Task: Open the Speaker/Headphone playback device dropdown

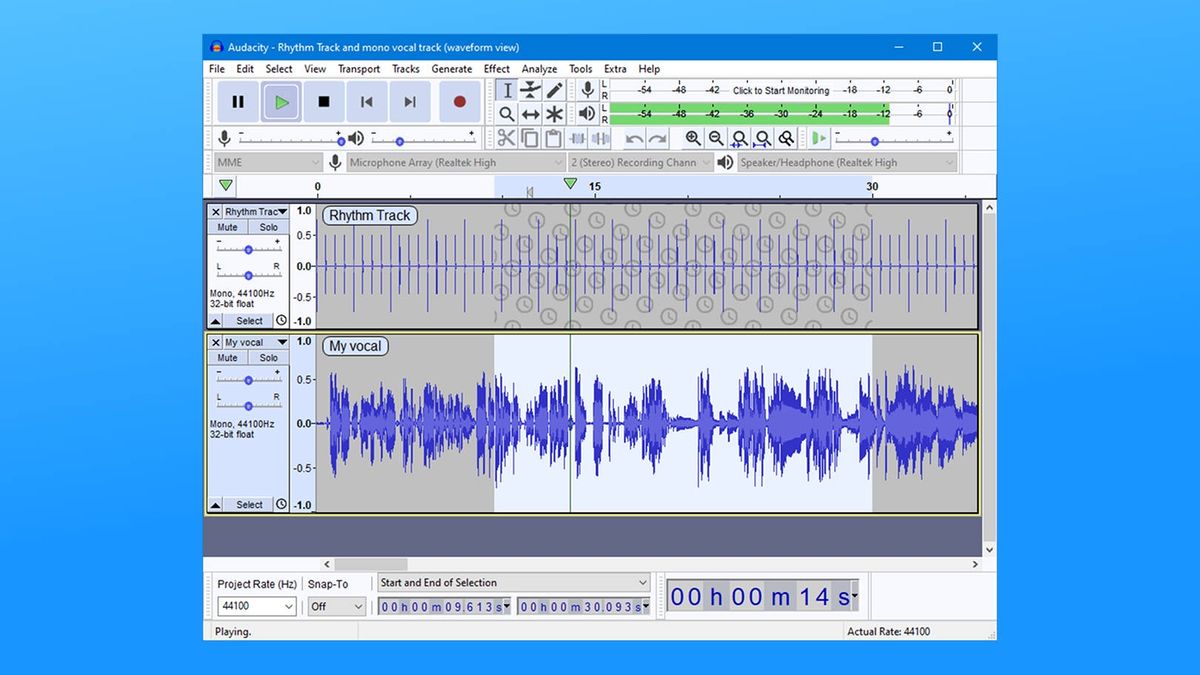Action: tap(847, 162)
